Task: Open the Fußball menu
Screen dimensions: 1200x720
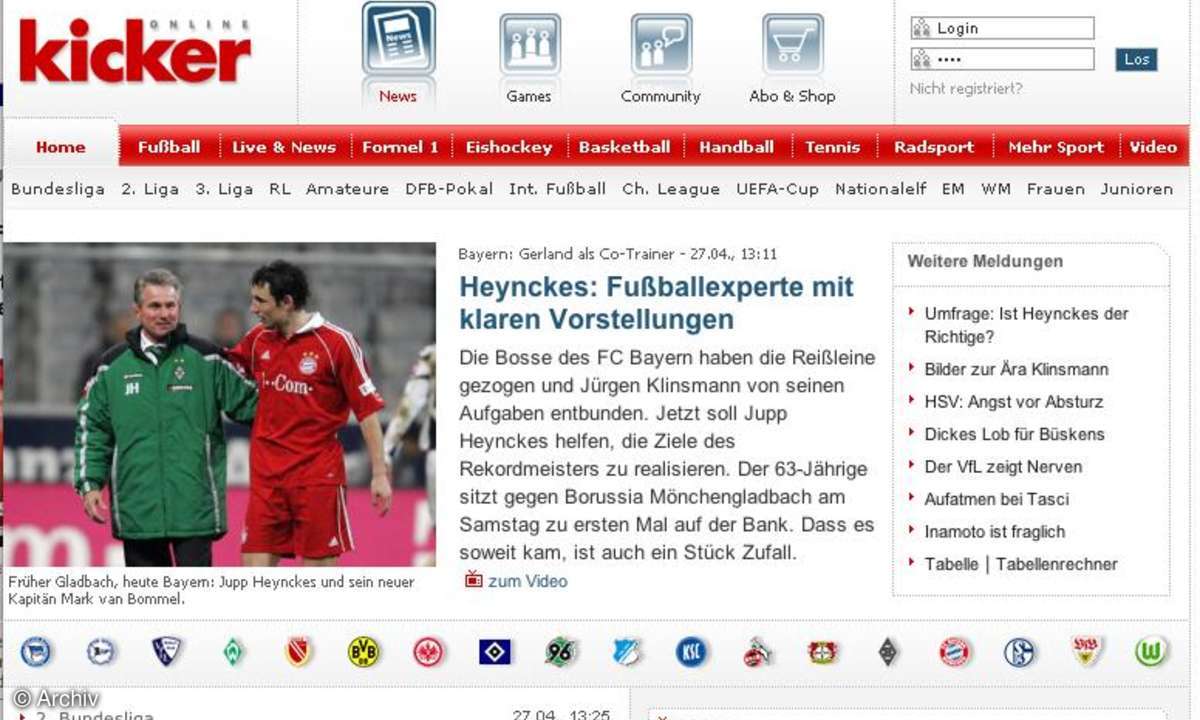Action: (169, 147)
